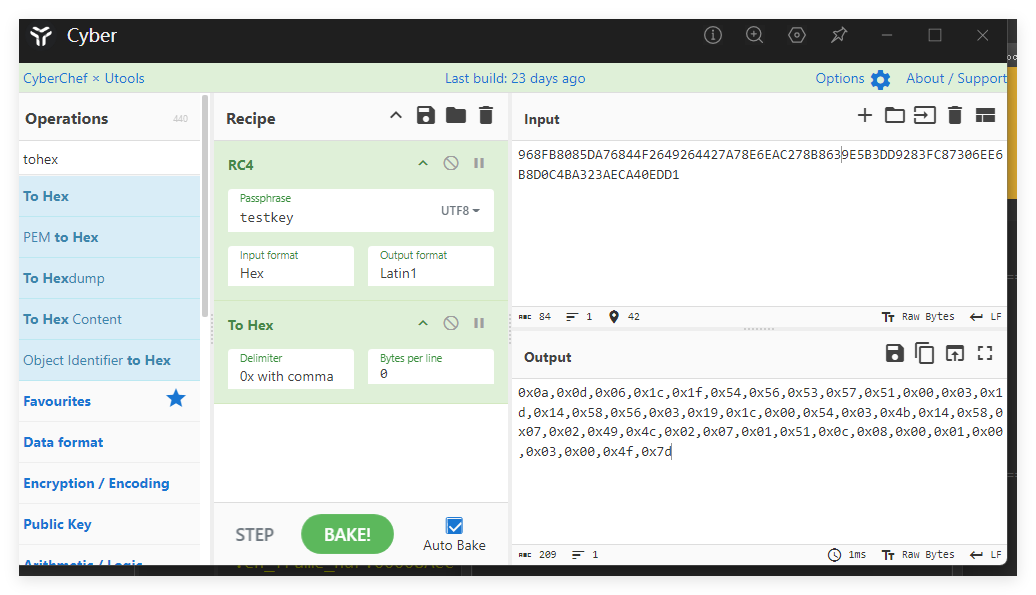Image resolution: width=1036 pixels, height=595 pixels.
Task: Select the To Hex Content operation
Action: coord(110,319)
